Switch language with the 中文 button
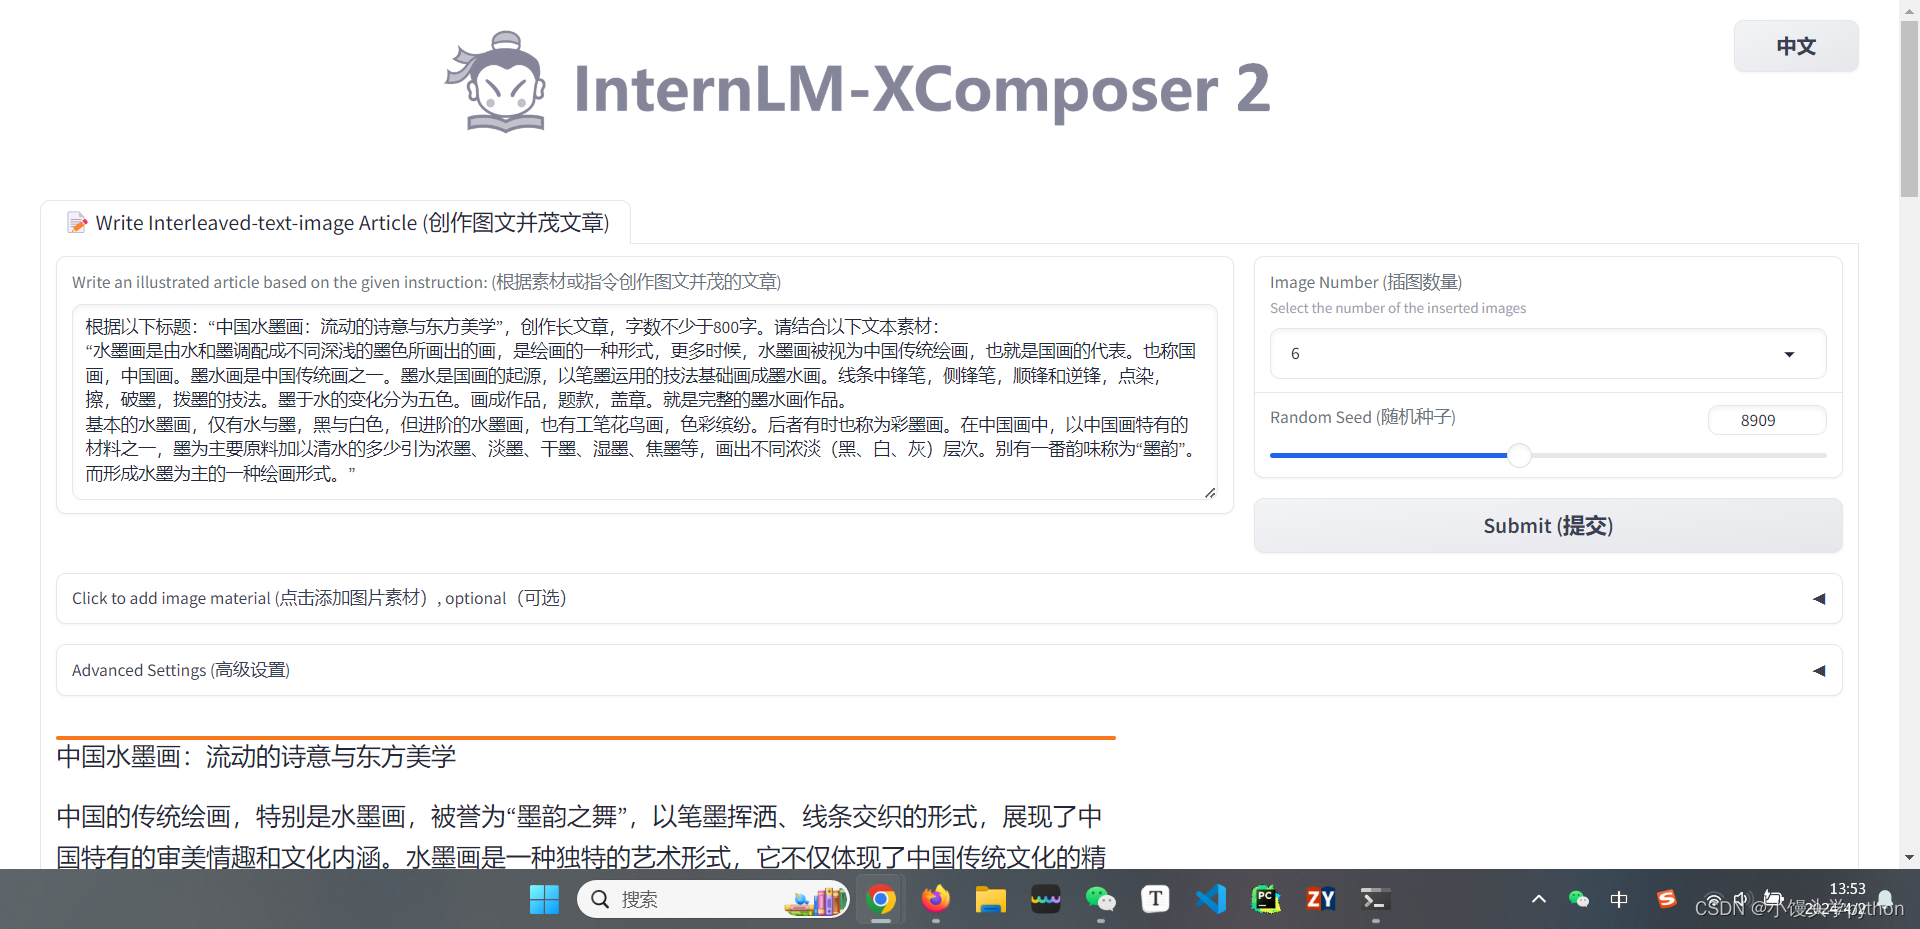This screenshot has width=1920, height=929. [x=1796, y=46]
